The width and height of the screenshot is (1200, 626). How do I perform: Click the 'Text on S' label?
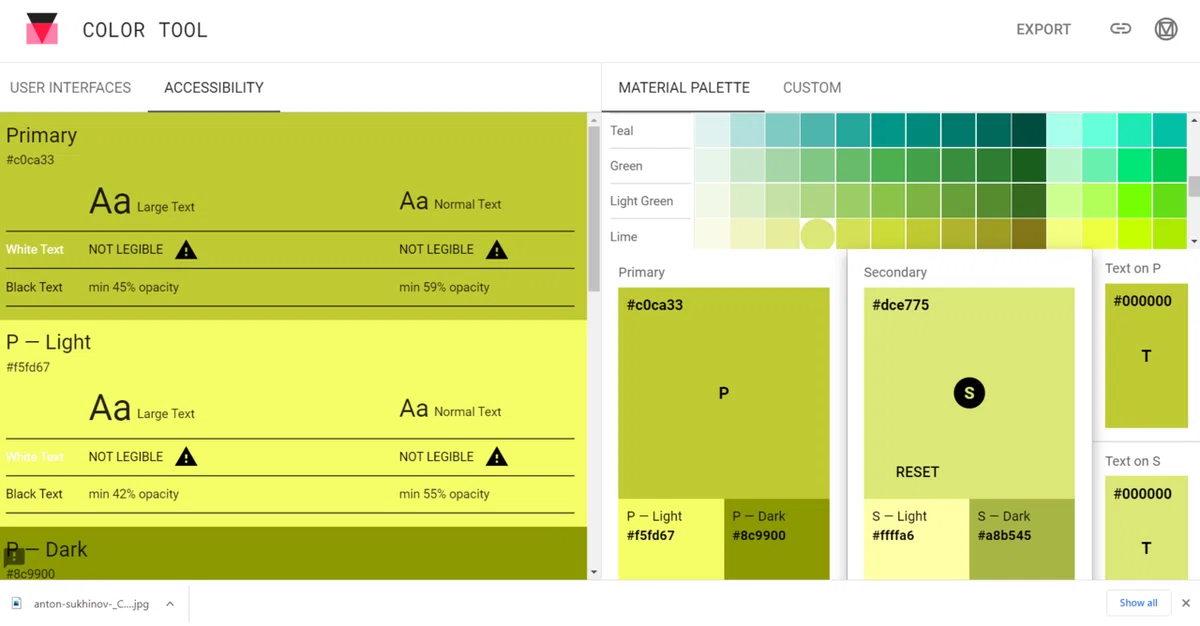[x=1133, y=461]
